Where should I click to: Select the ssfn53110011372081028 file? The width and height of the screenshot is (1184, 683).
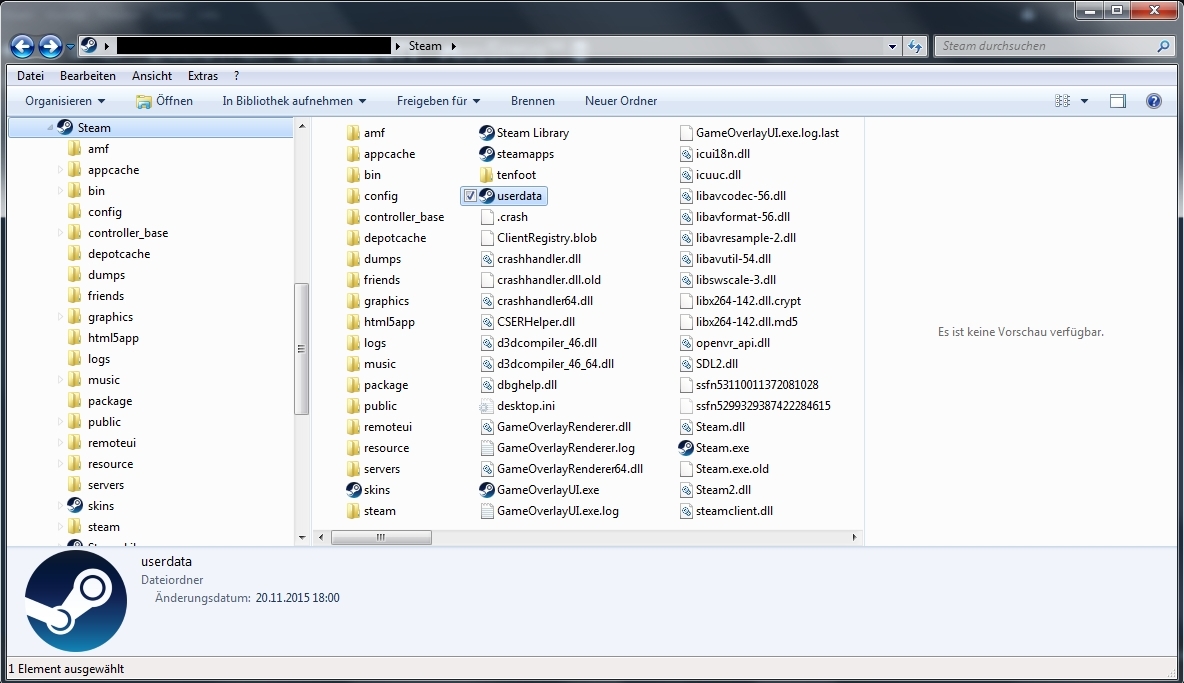point(757,385)
